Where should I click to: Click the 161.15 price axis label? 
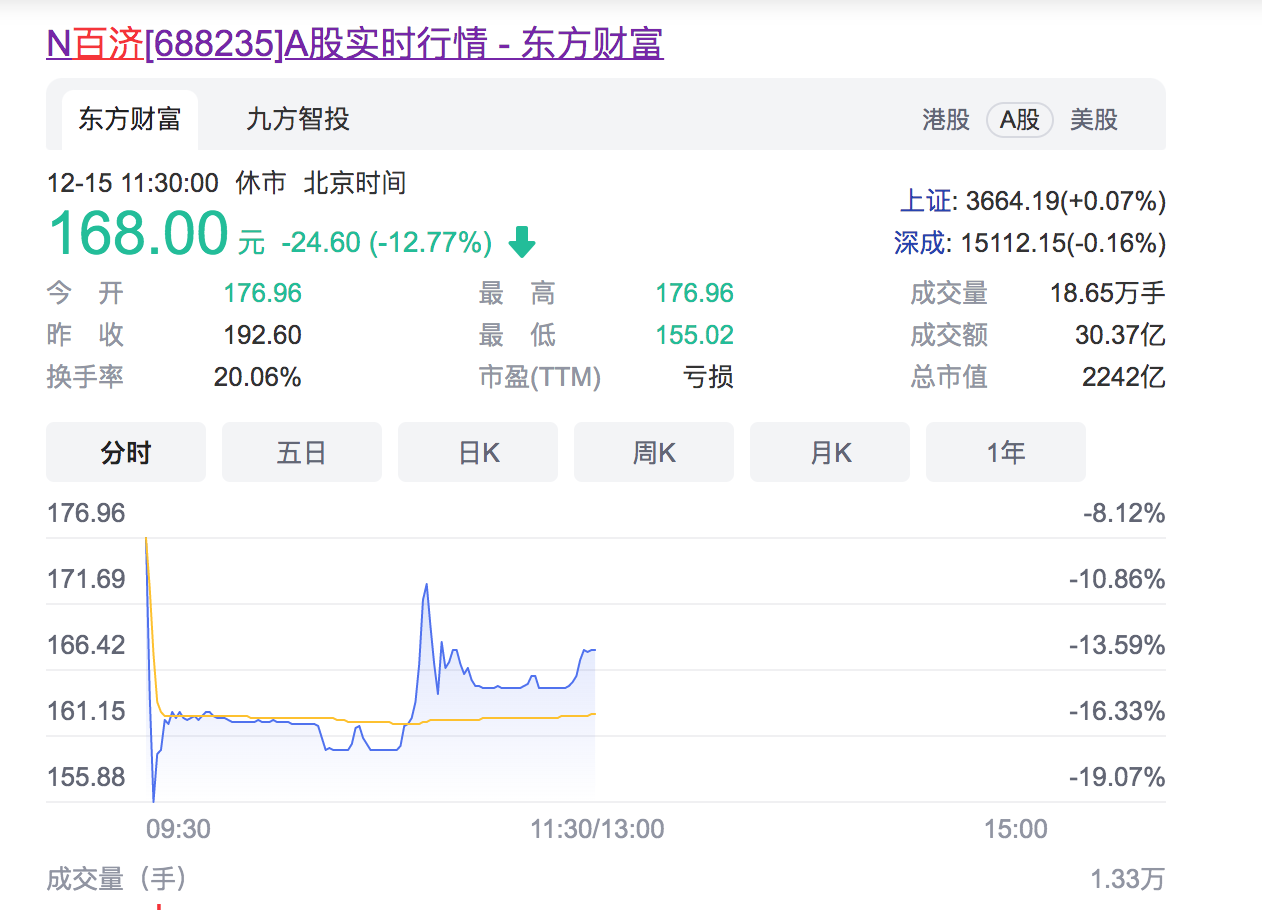point(87,711)
